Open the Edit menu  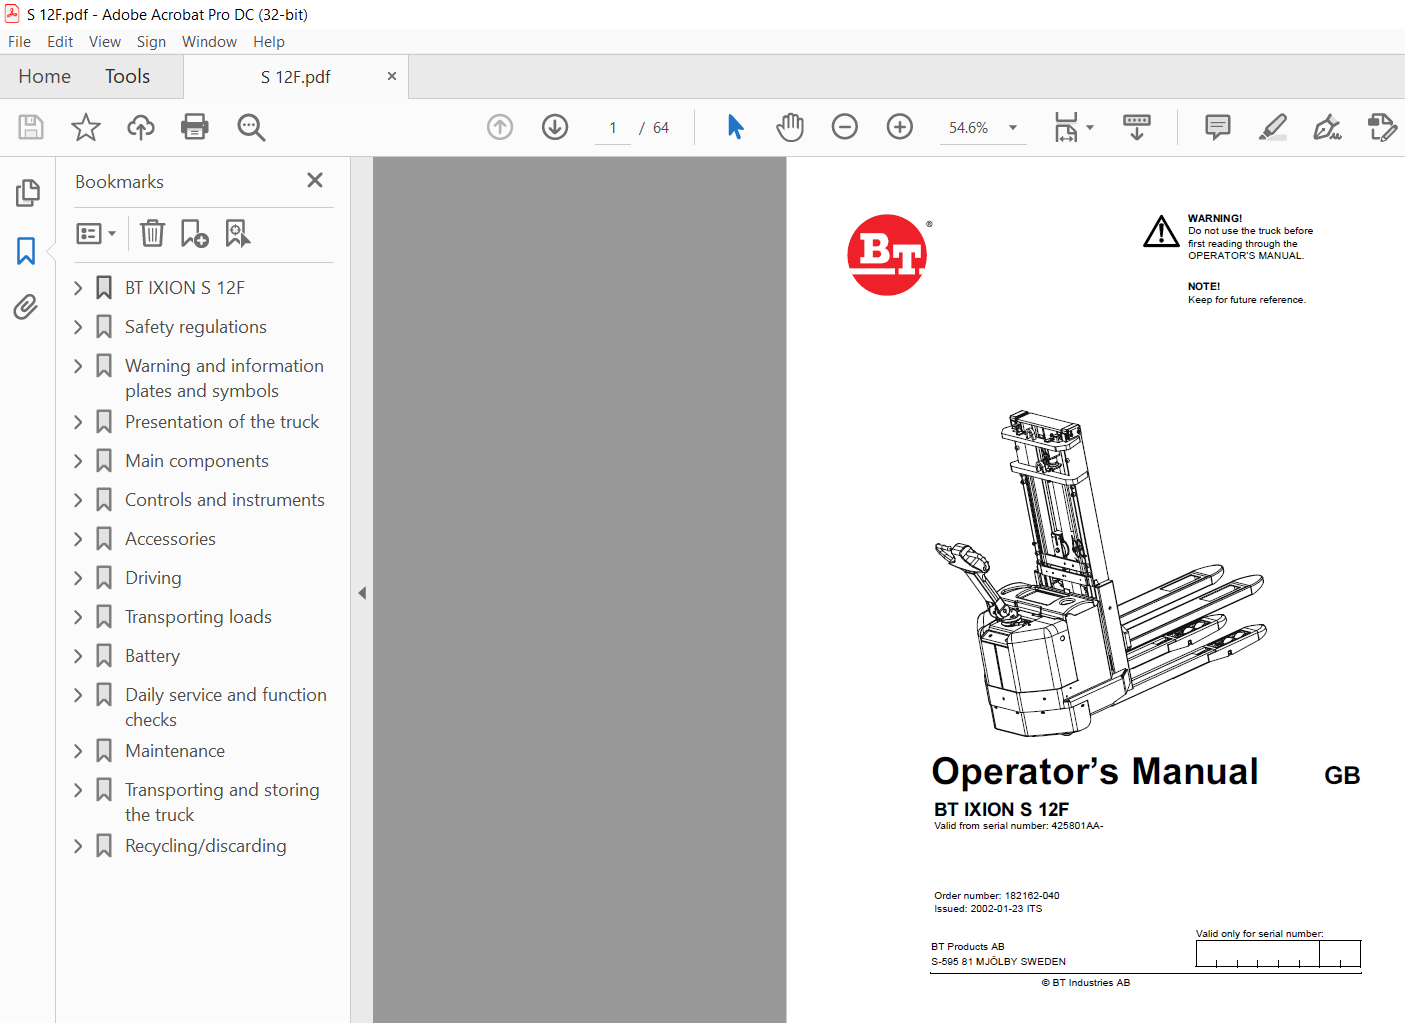point(60,42)
